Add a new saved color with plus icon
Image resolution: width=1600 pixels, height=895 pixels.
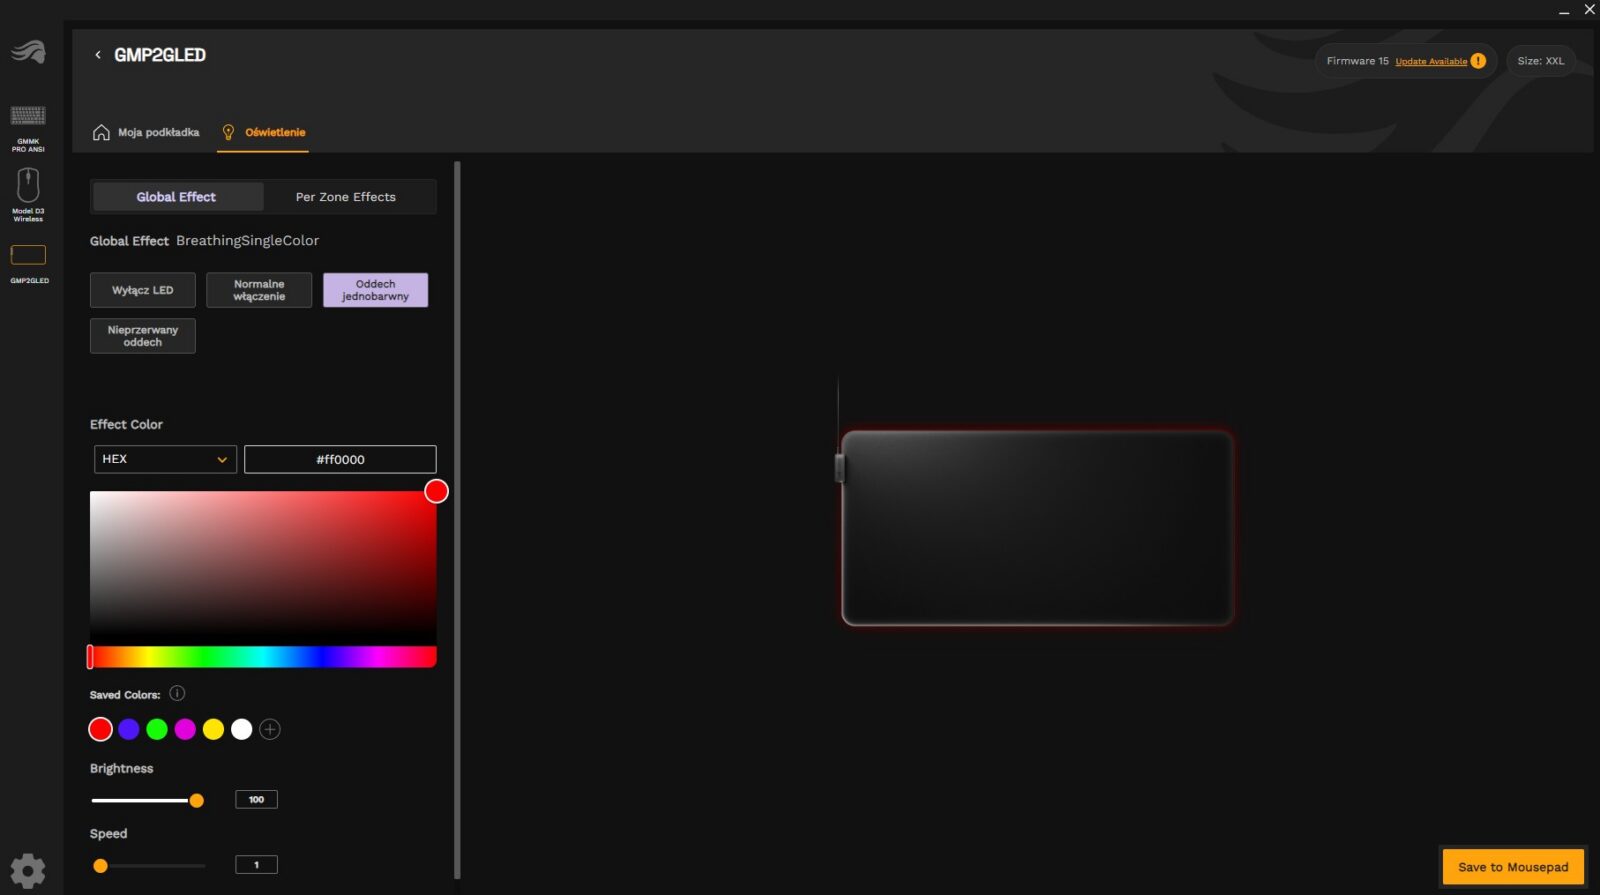270,730
